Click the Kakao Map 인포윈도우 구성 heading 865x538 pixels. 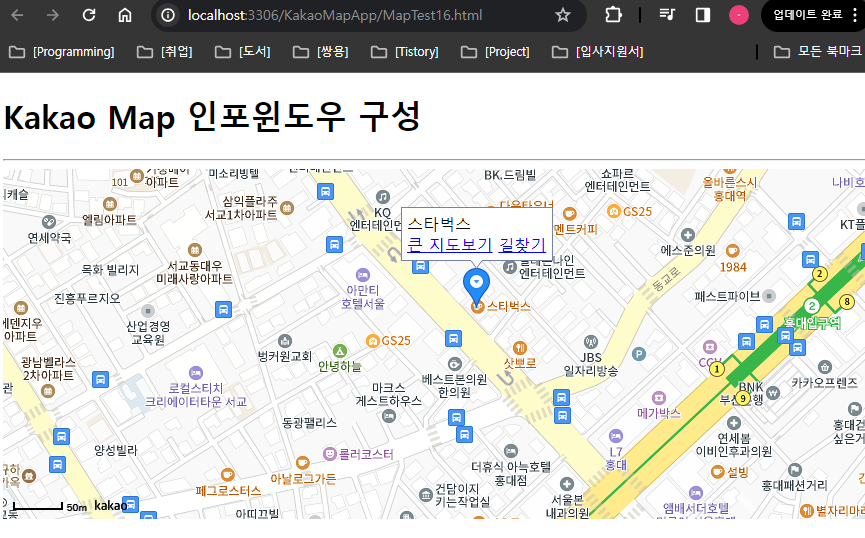coord(212,117)
